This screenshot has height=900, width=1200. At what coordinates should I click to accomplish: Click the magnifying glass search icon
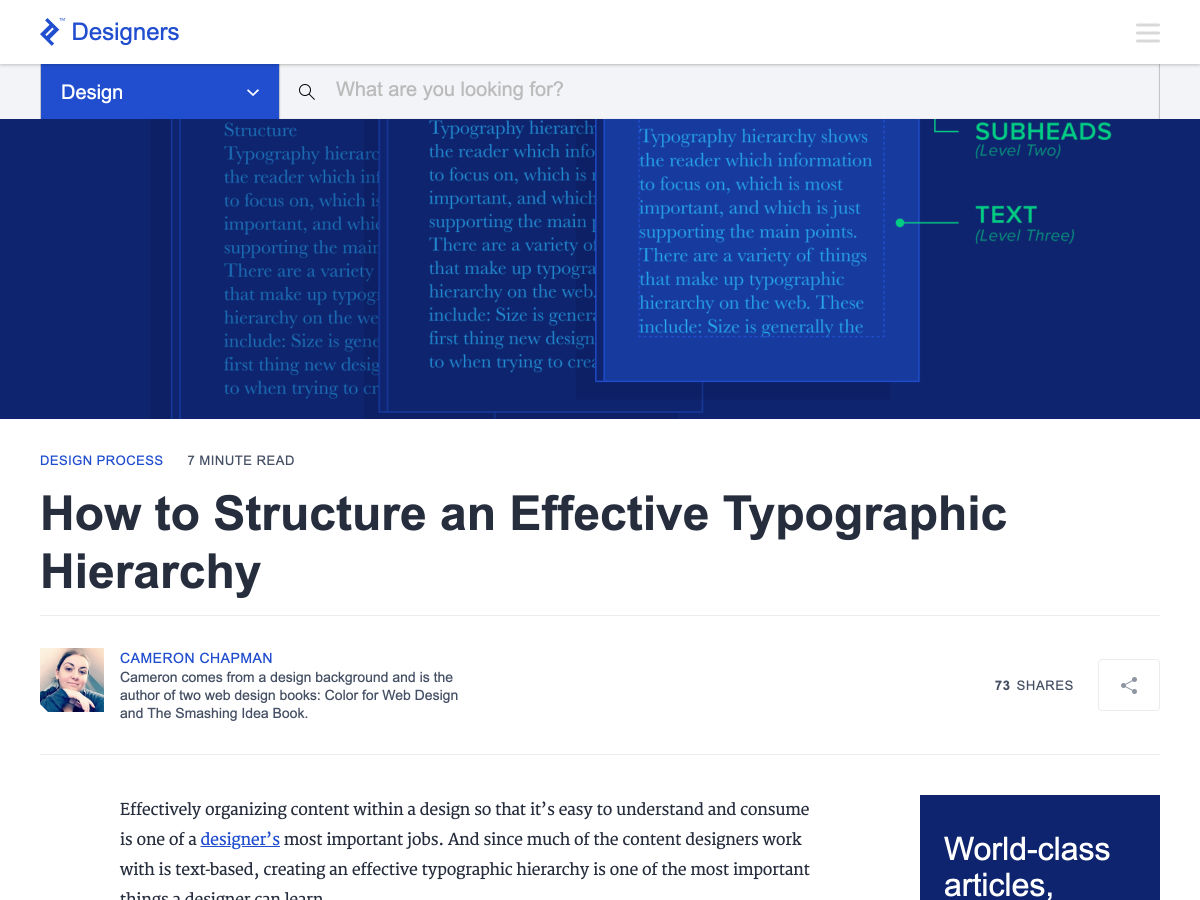[307, 92]
